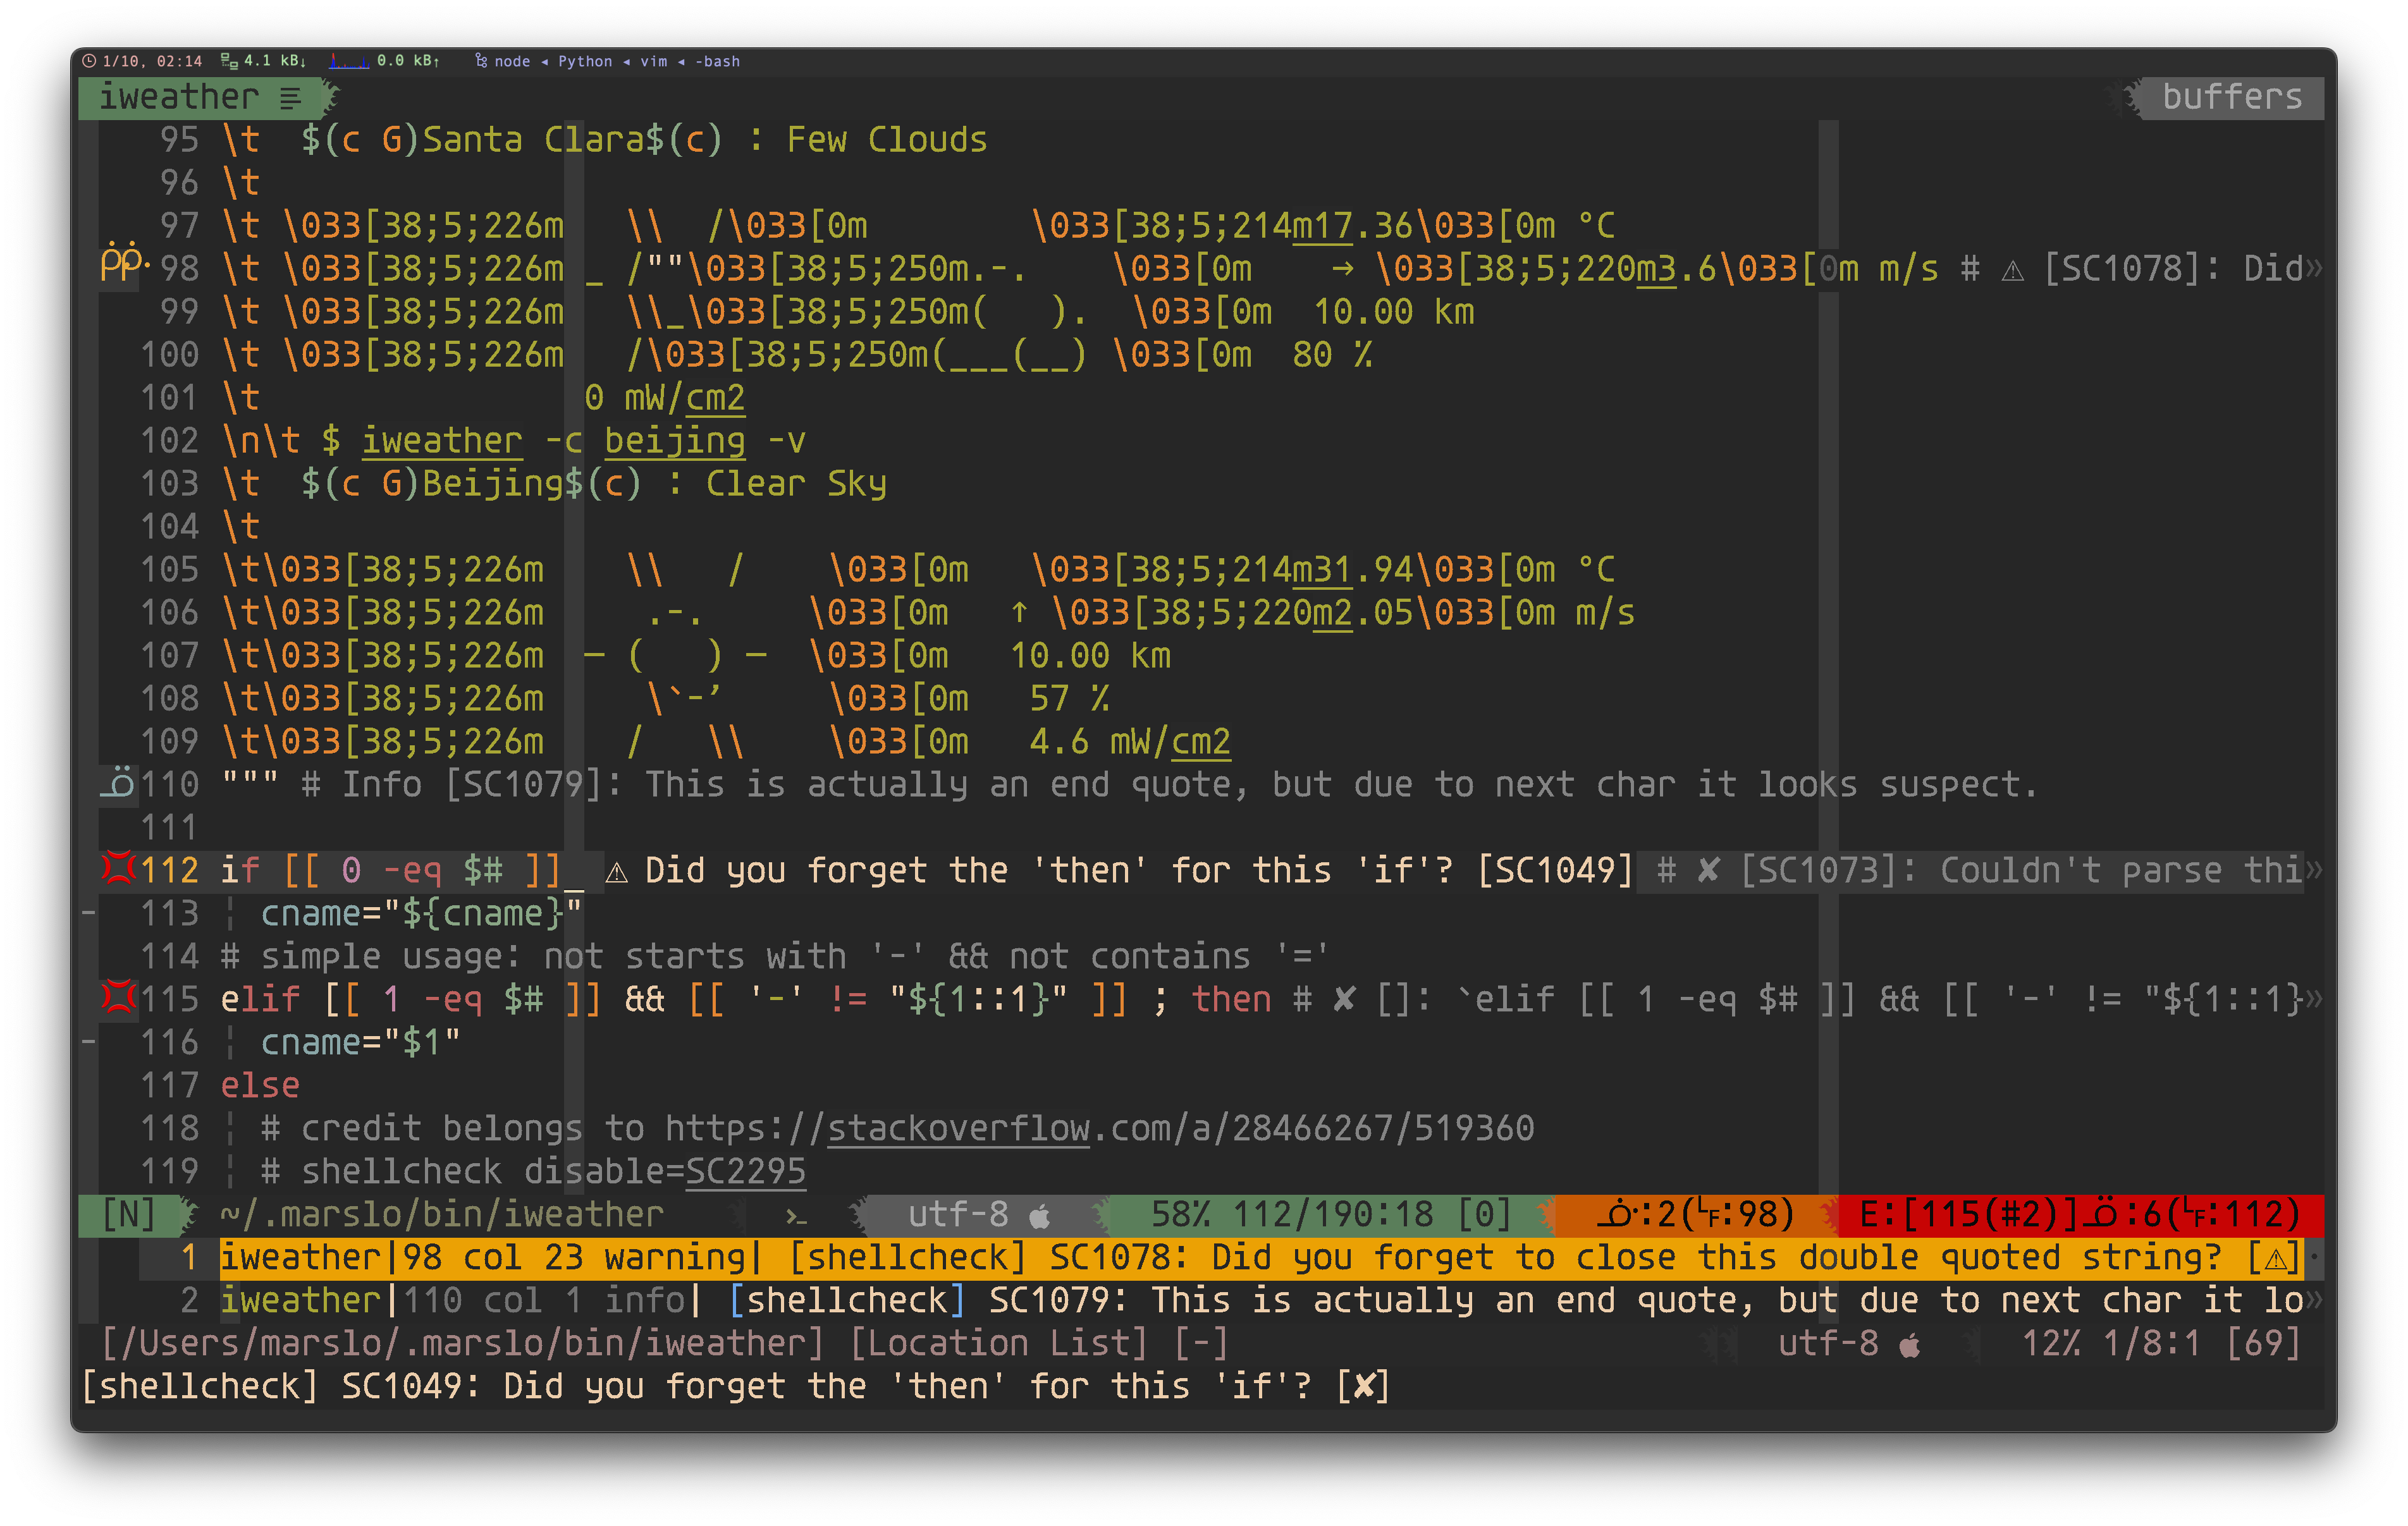Collapse the fold marker beside line 116

(x=89, y=1042)
